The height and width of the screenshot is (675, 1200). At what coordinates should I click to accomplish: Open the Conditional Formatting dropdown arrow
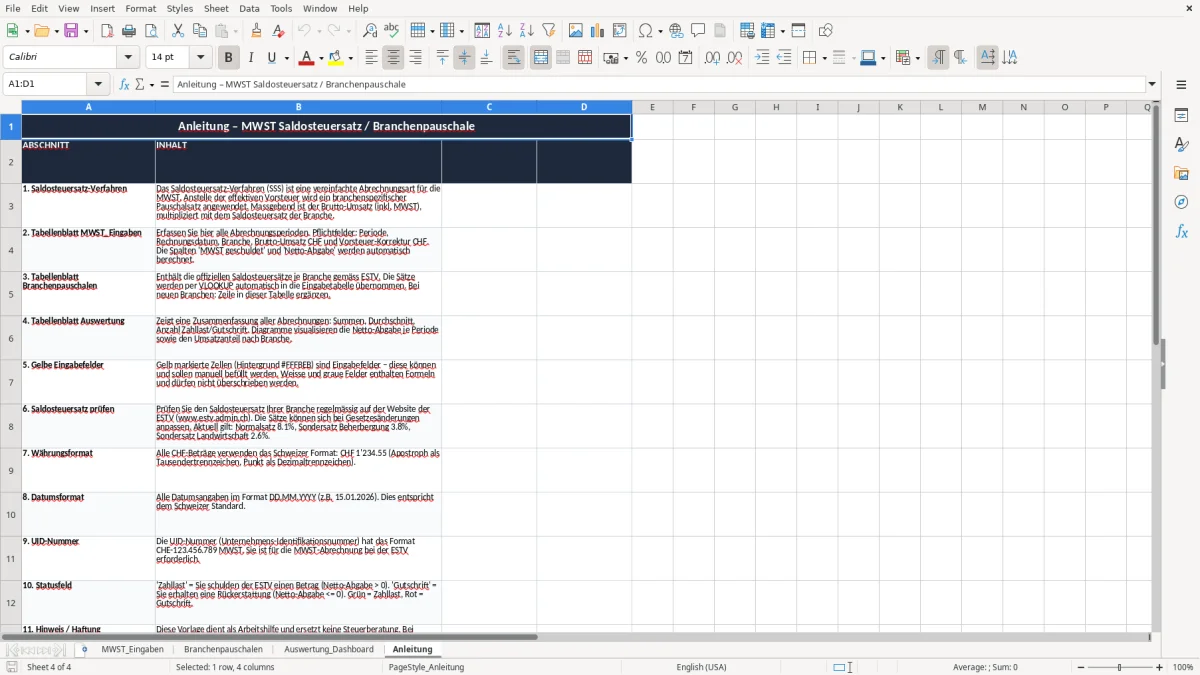[x=917, y=58]
